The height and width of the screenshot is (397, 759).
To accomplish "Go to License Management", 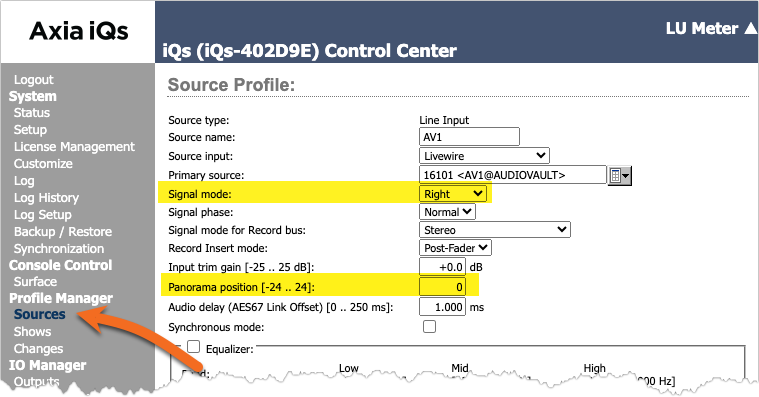I will click(x=74, y=147).
